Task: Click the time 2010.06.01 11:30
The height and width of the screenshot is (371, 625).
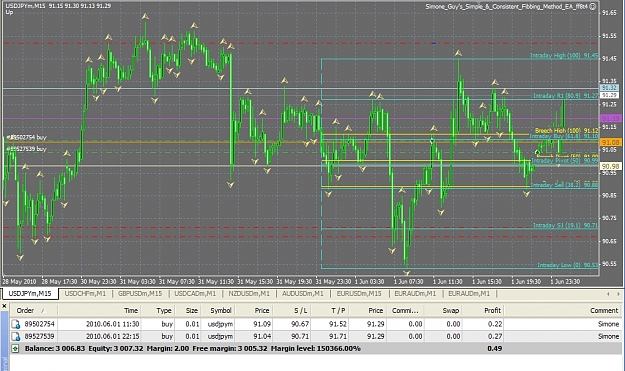Action: (x=112, y=324)
